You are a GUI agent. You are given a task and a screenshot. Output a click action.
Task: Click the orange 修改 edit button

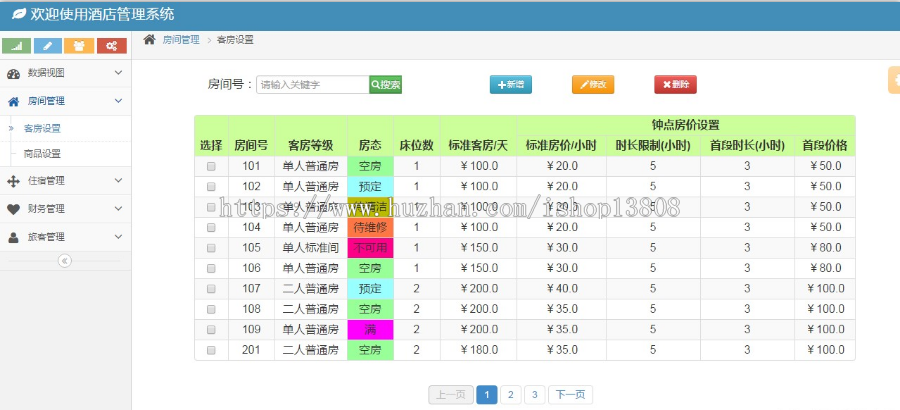tap(593, 84)
